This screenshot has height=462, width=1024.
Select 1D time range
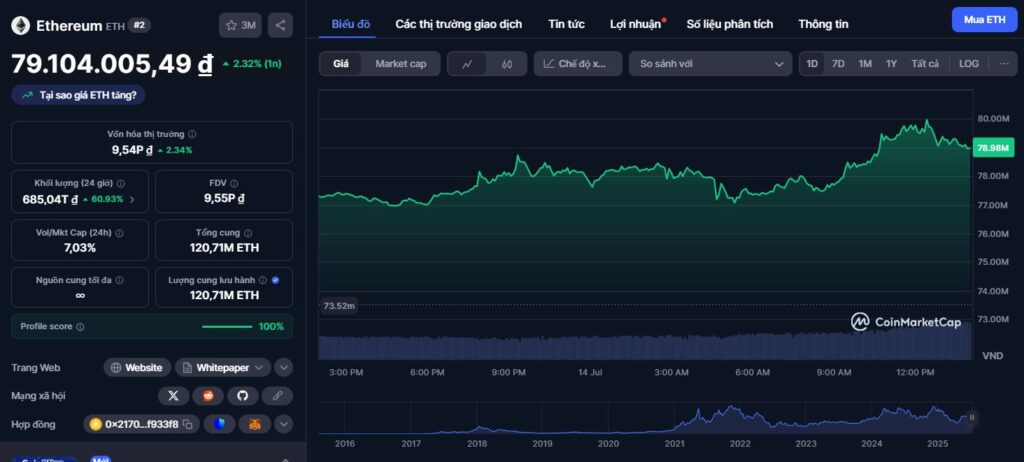tap(812, 63)
